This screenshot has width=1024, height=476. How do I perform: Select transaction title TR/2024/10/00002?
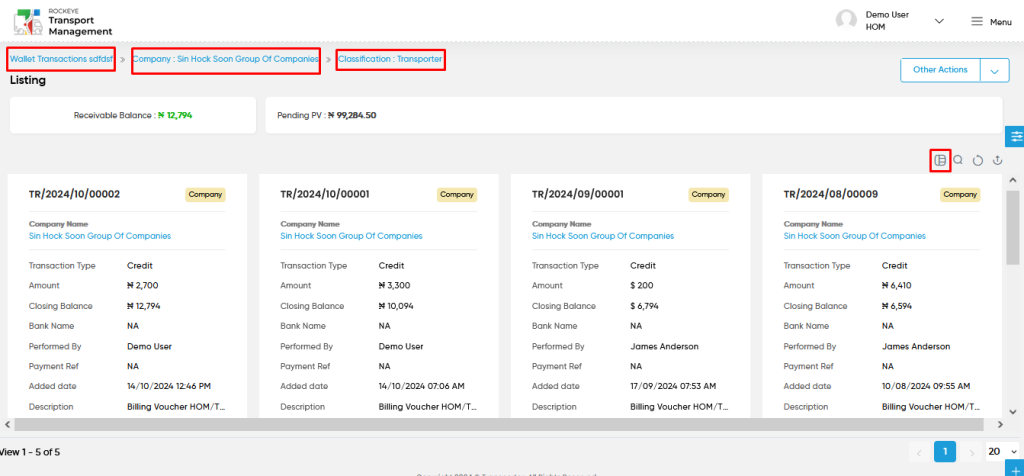coord(74,194)
